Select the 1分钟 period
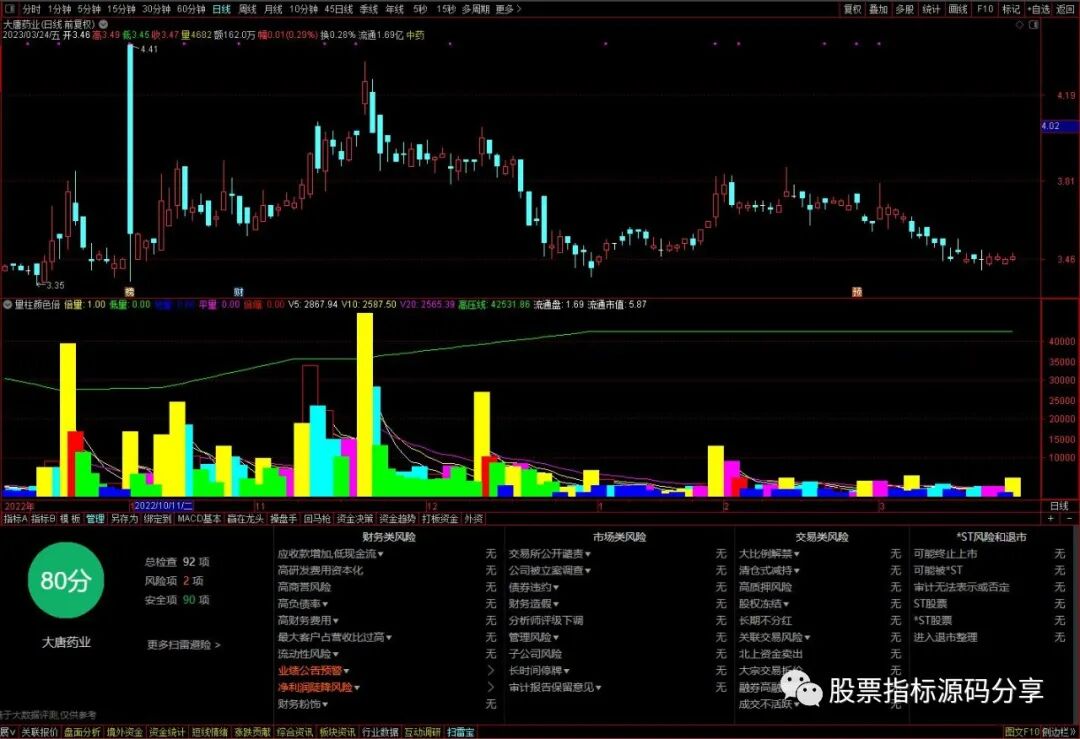Screen dimensions: 1080x739 (x=59, y=9)
